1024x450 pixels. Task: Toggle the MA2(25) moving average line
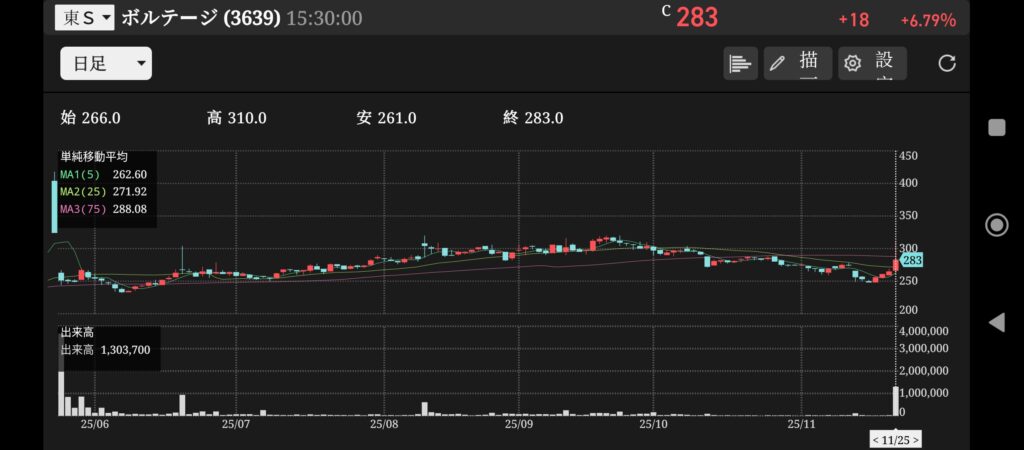point(103,191)
